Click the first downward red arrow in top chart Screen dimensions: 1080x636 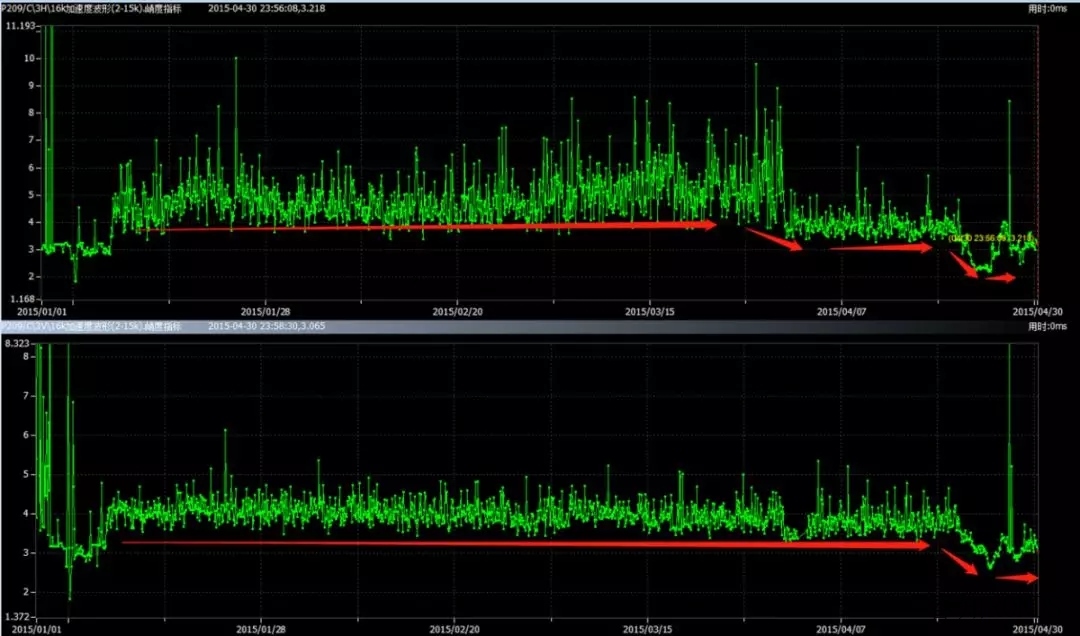click(x=773, y=239)
